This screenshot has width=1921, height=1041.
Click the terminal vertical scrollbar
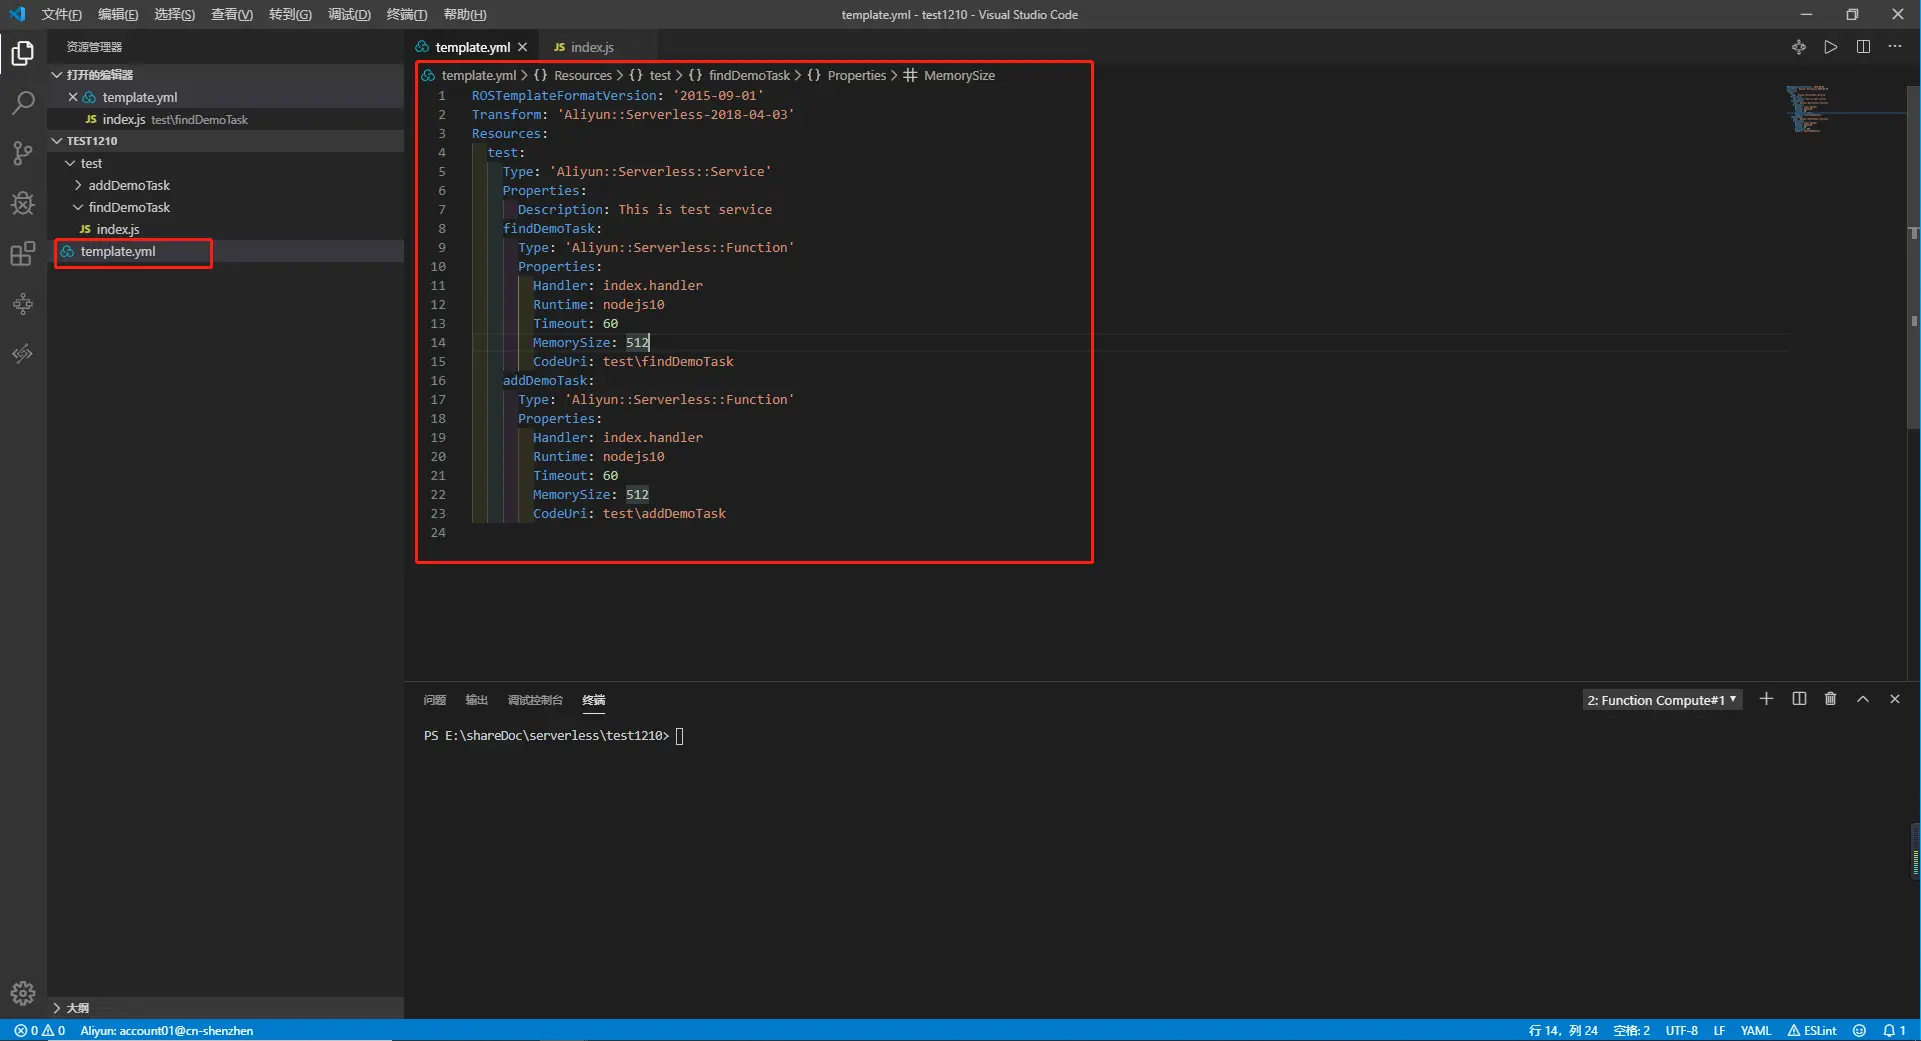pyautogui.click(x=1915, y=850)
